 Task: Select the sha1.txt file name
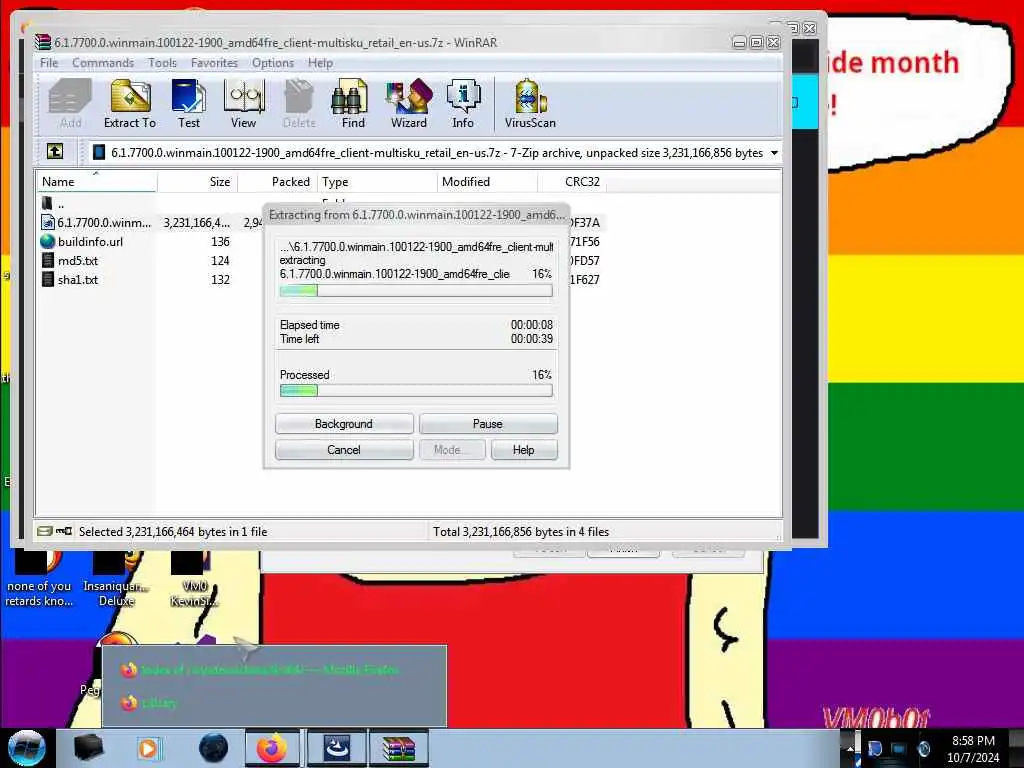pyautogui.click(x=78, y=280)
